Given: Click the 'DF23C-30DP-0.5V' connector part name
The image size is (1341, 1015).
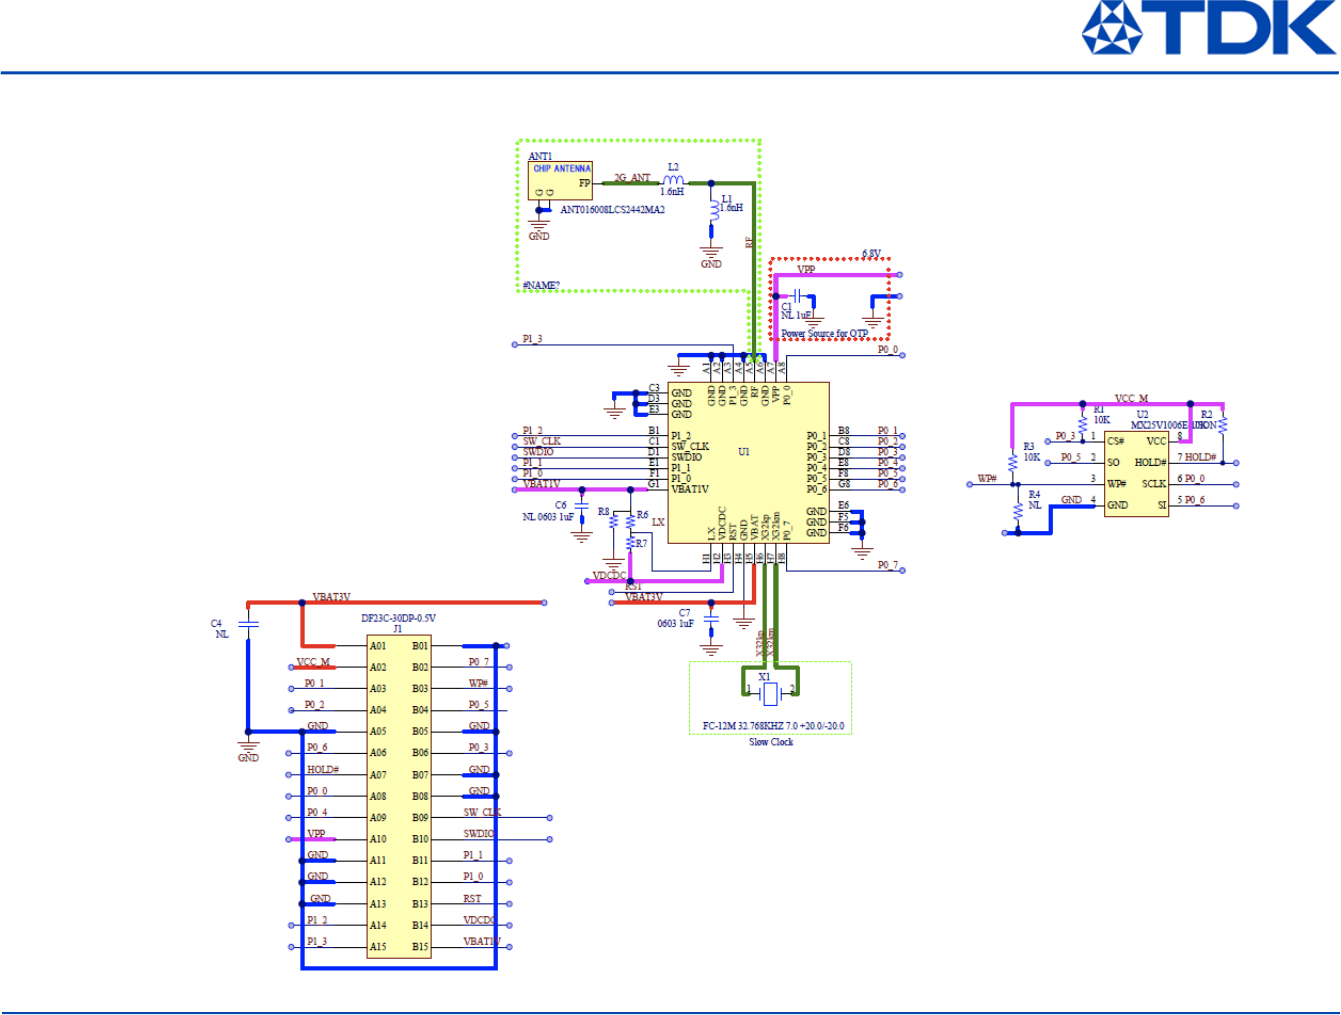Looking at the screenshot, I should [398, 618].
